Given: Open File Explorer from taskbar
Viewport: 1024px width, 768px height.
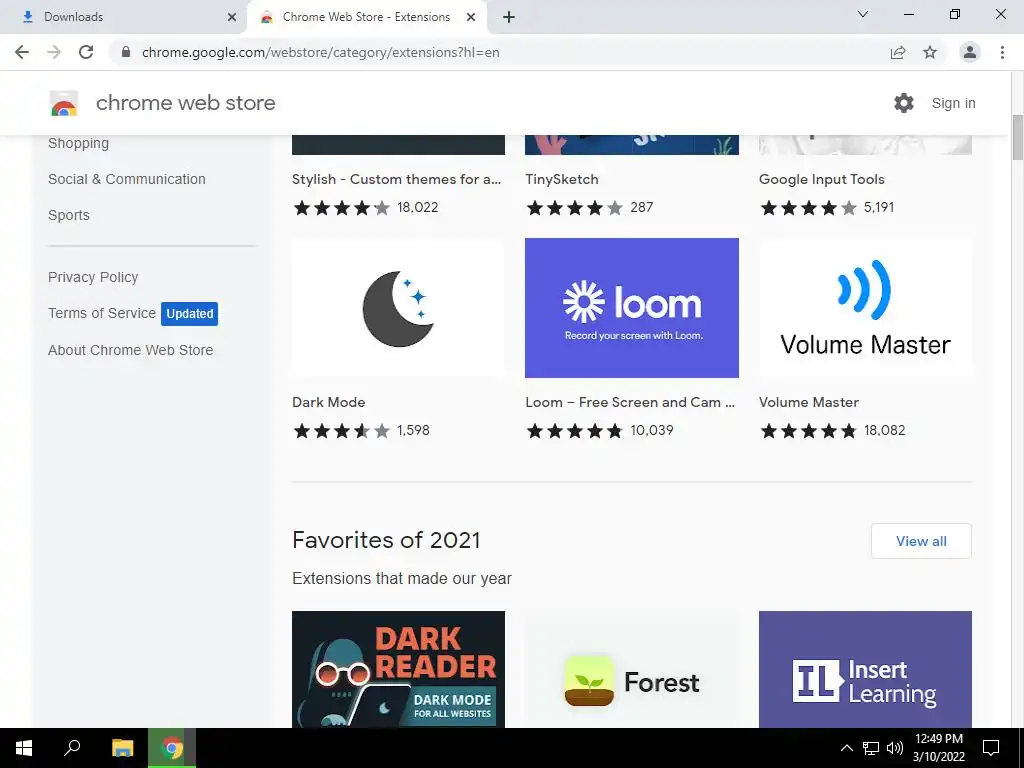Looking at the screenshot, I should click(122, 748).
